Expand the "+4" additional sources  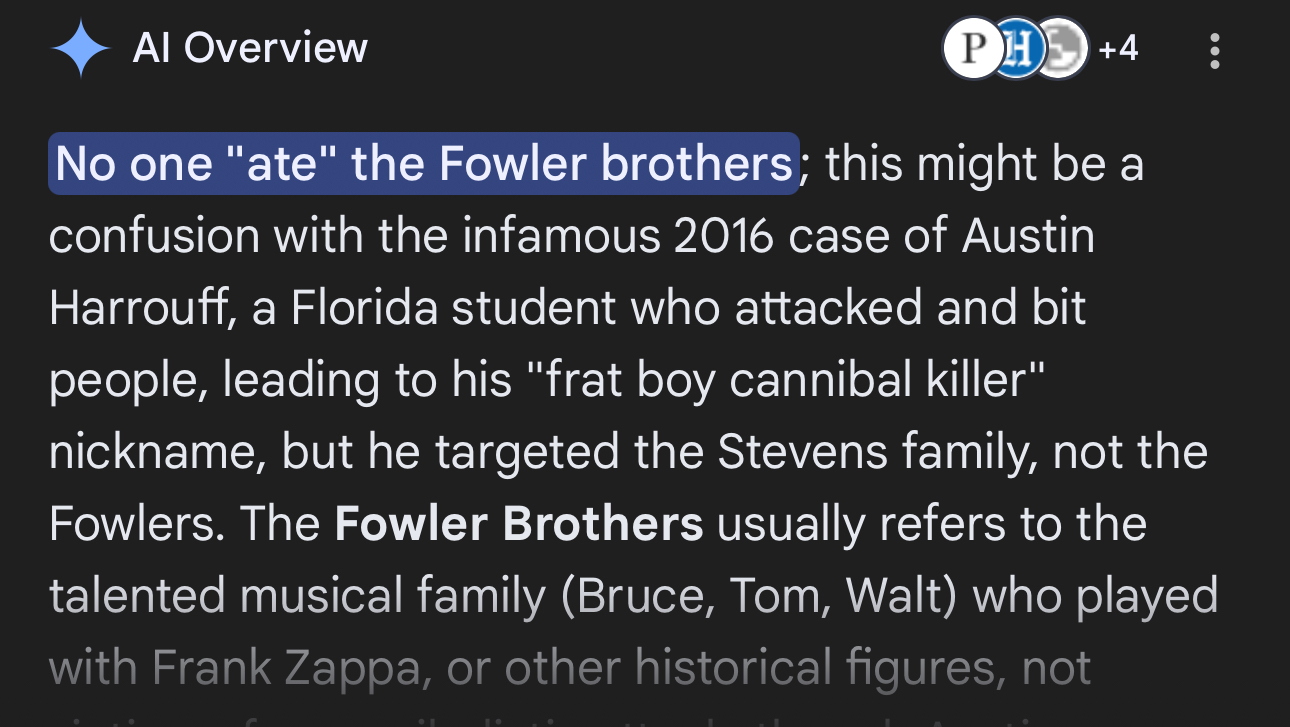[1118, 48]
